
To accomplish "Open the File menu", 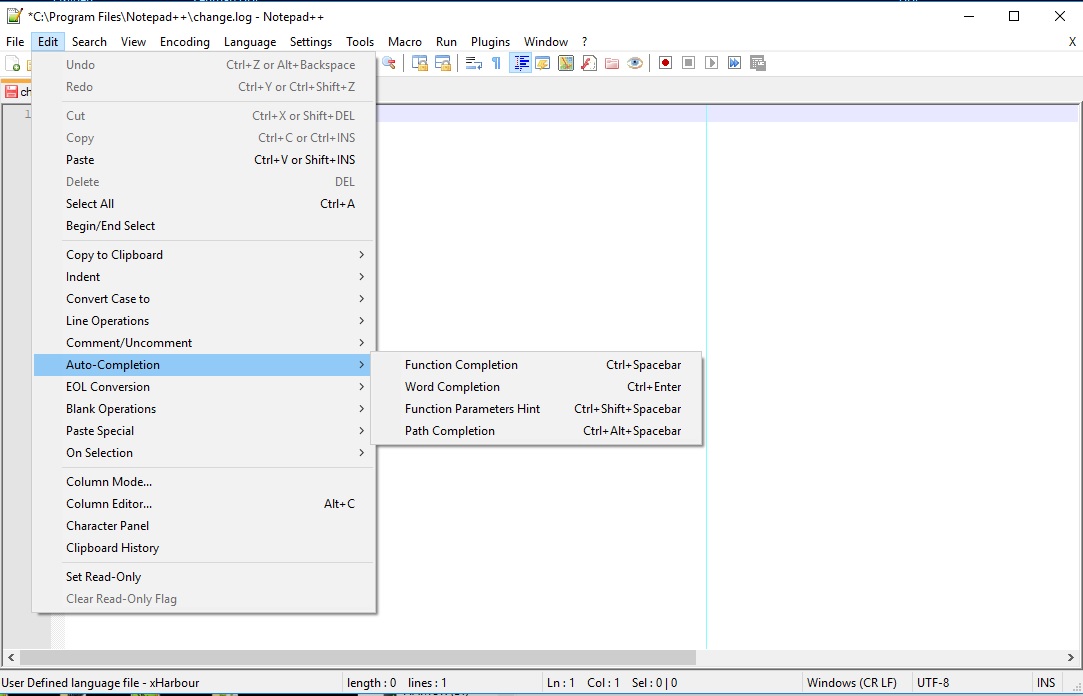I will pos(15,41).
